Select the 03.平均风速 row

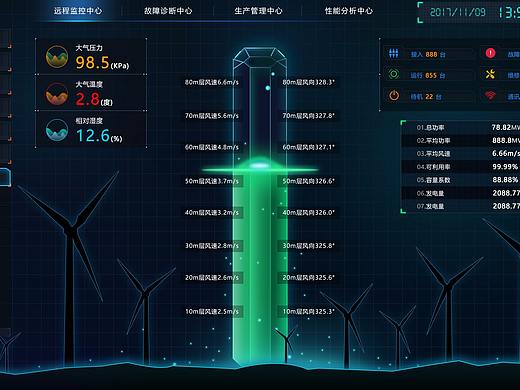point(461,154)
